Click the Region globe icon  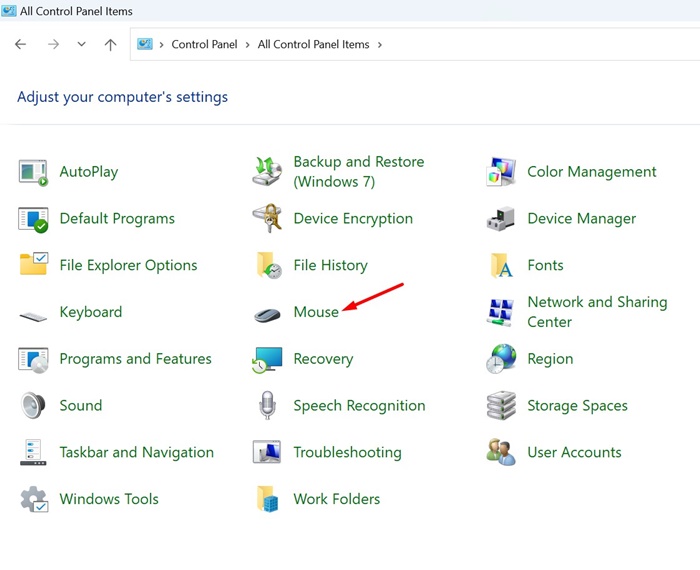(x=501, y=359)
